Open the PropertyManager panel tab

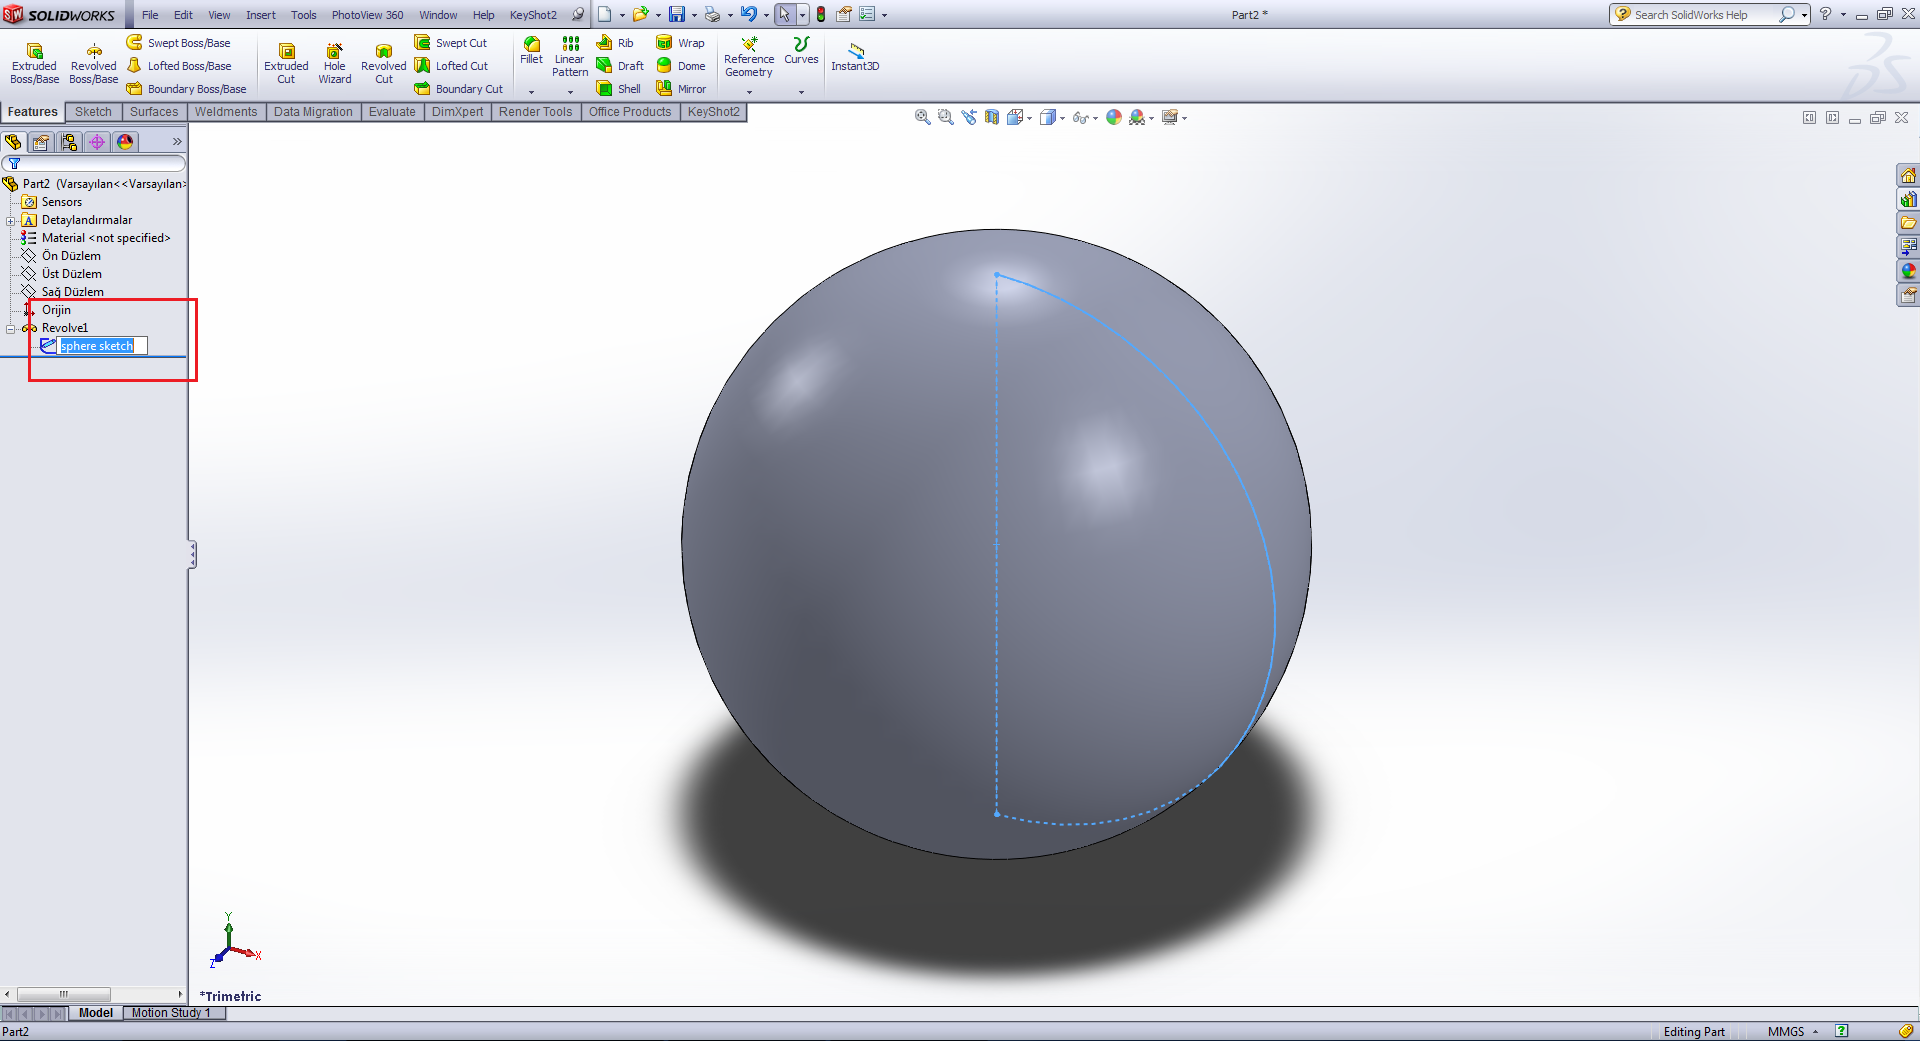pos(41,142)
